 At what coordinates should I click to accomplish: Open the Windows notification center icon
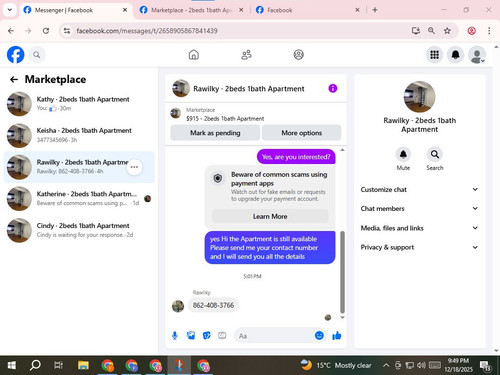[x=485, y=366]
